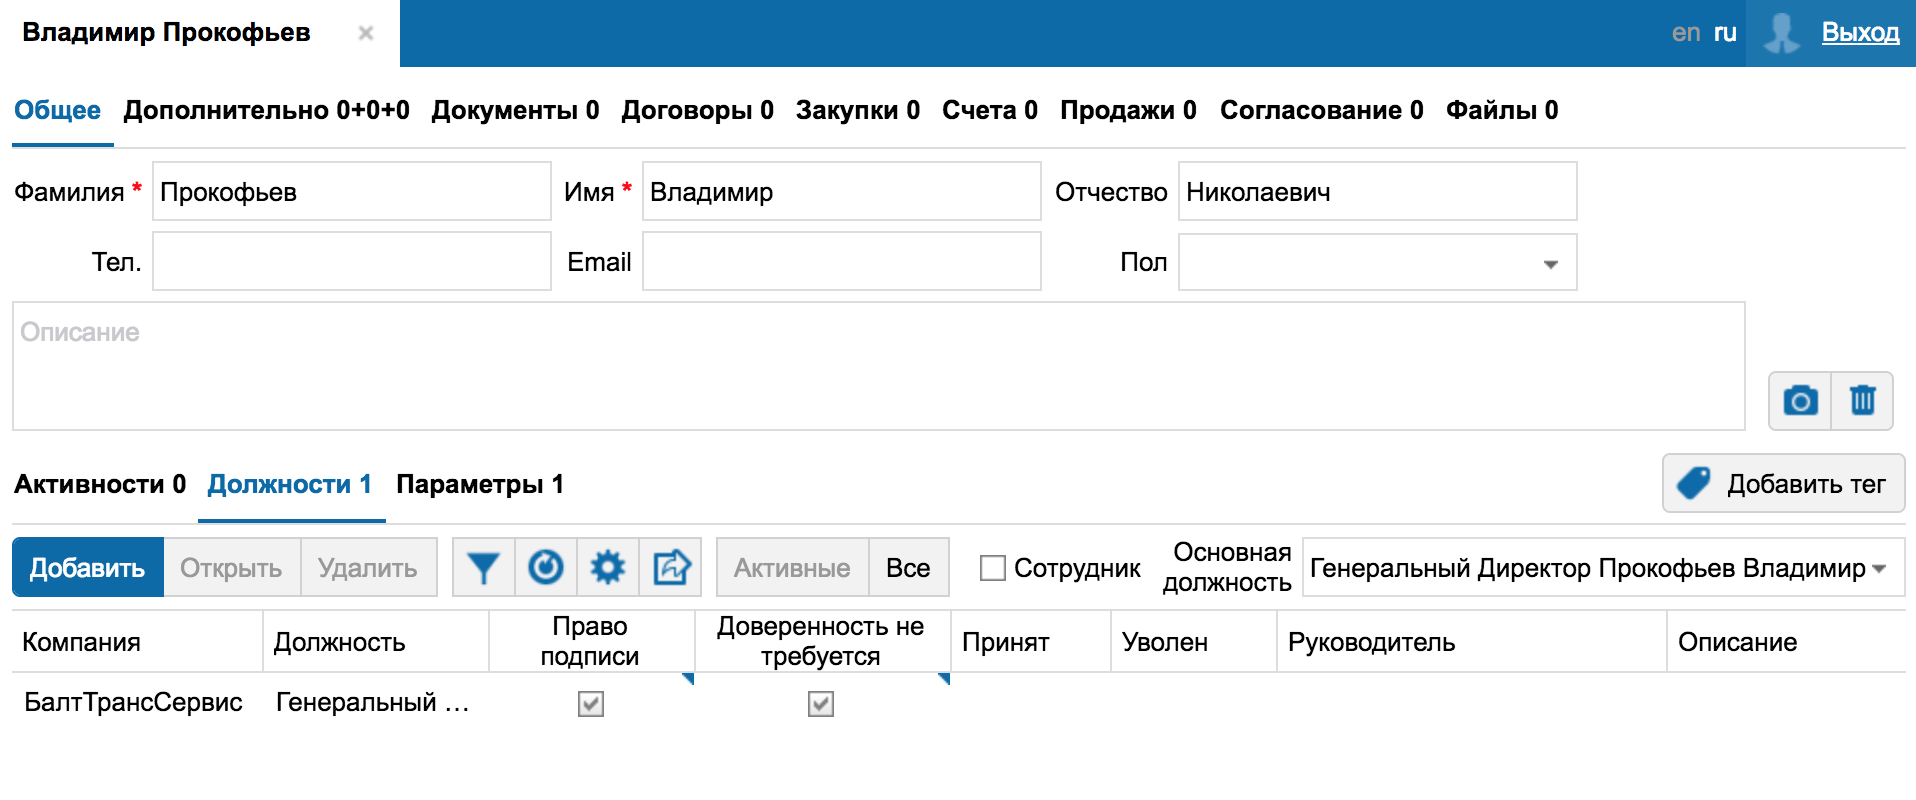Click the Добавить button
Screen dimensions: 1916x800
point(88,568)
